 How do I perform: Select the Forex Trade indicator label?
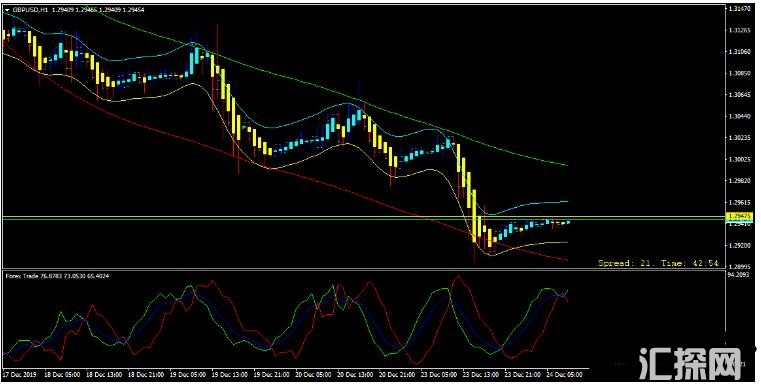pyautogui.click(x=21, y=276)
